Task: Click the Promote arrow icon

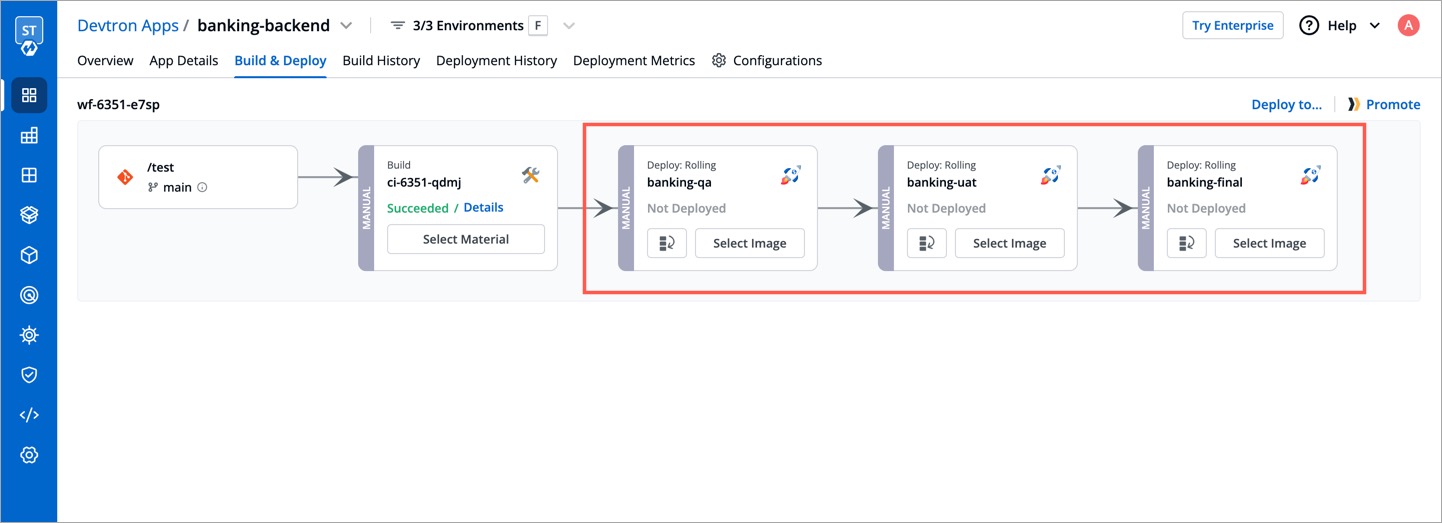Action: click(x=1353, y=104)
